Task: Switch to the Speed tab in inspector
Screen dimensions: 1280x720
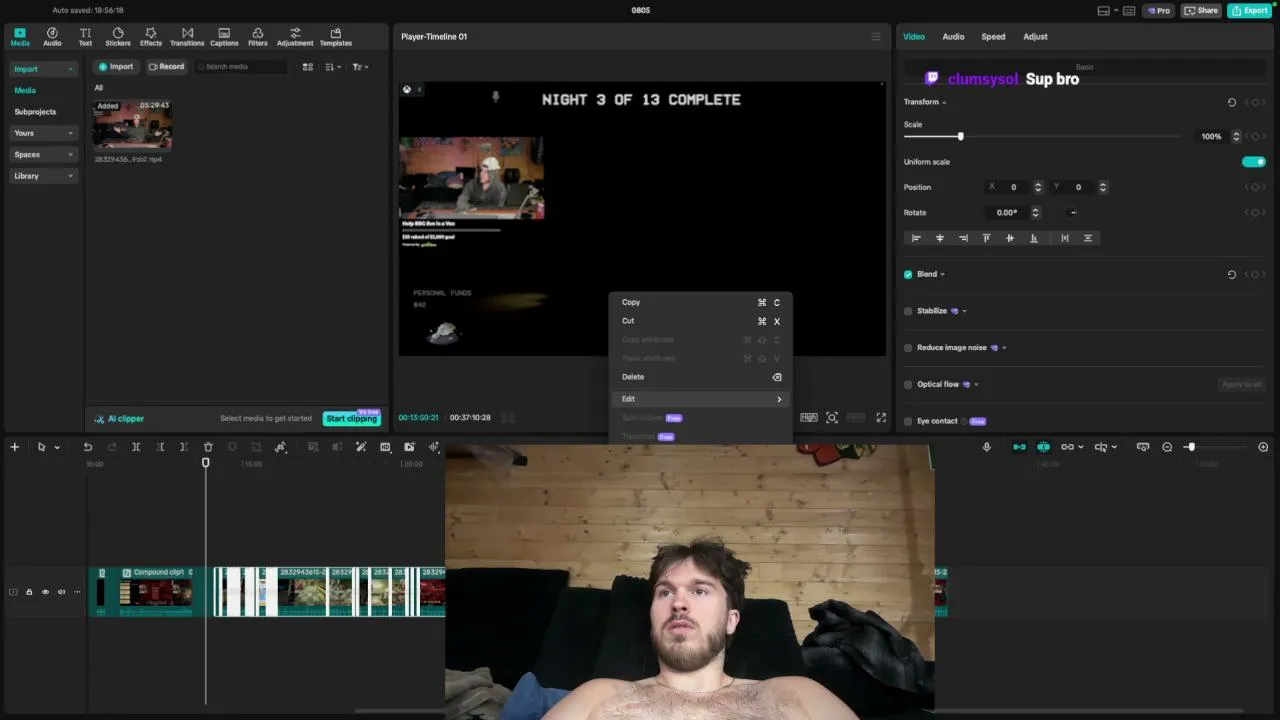Action: pyautogui.click(x=993, y=37)
